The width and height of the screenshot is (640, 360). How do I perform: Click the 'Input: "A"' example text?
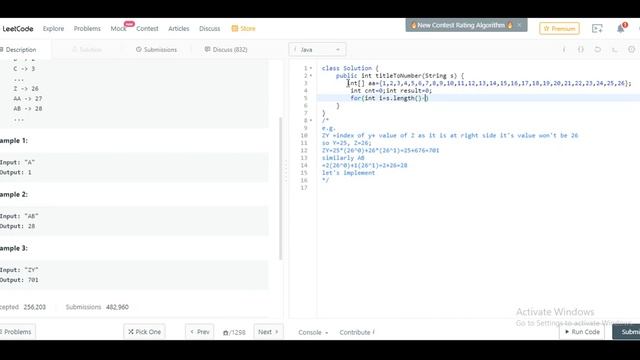(18, 162)
